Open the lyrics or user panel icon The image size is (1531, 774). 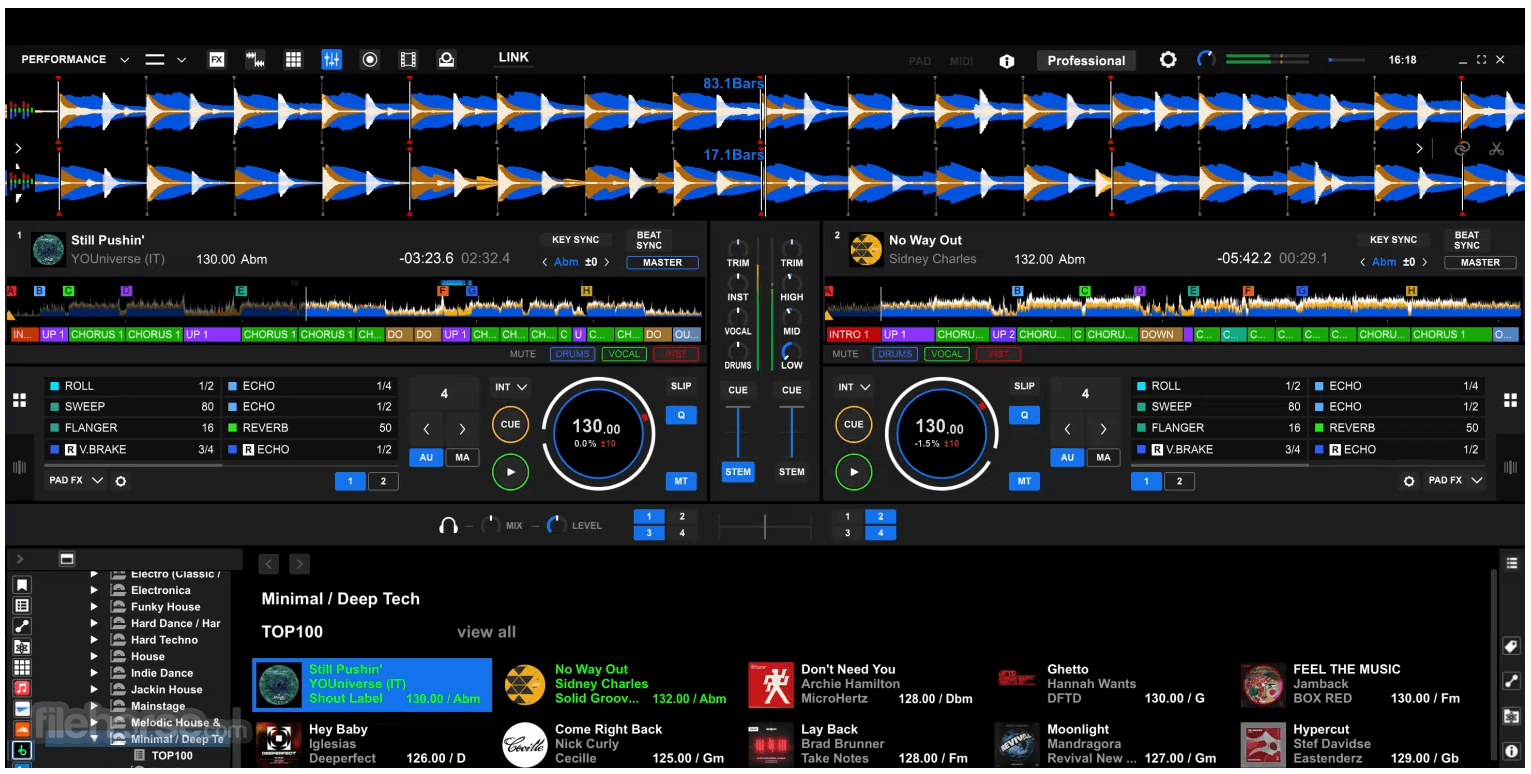point(446,60)
